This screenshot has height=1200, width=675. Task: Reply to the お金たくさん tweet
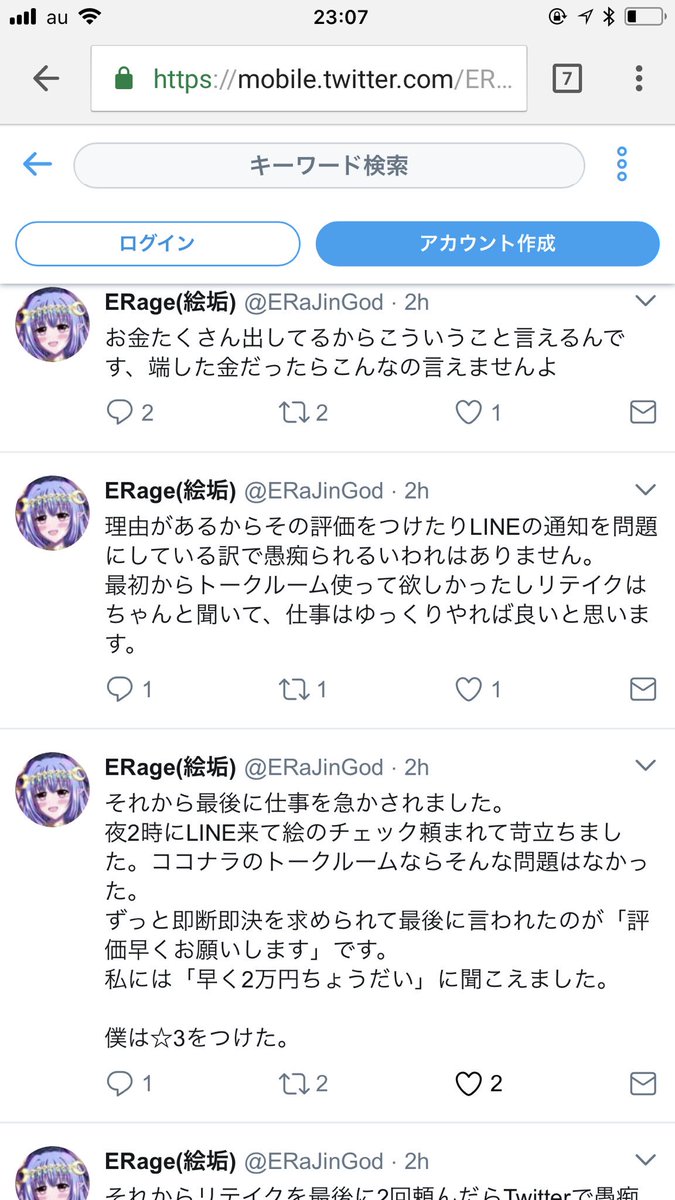click(x=119, y=412)
